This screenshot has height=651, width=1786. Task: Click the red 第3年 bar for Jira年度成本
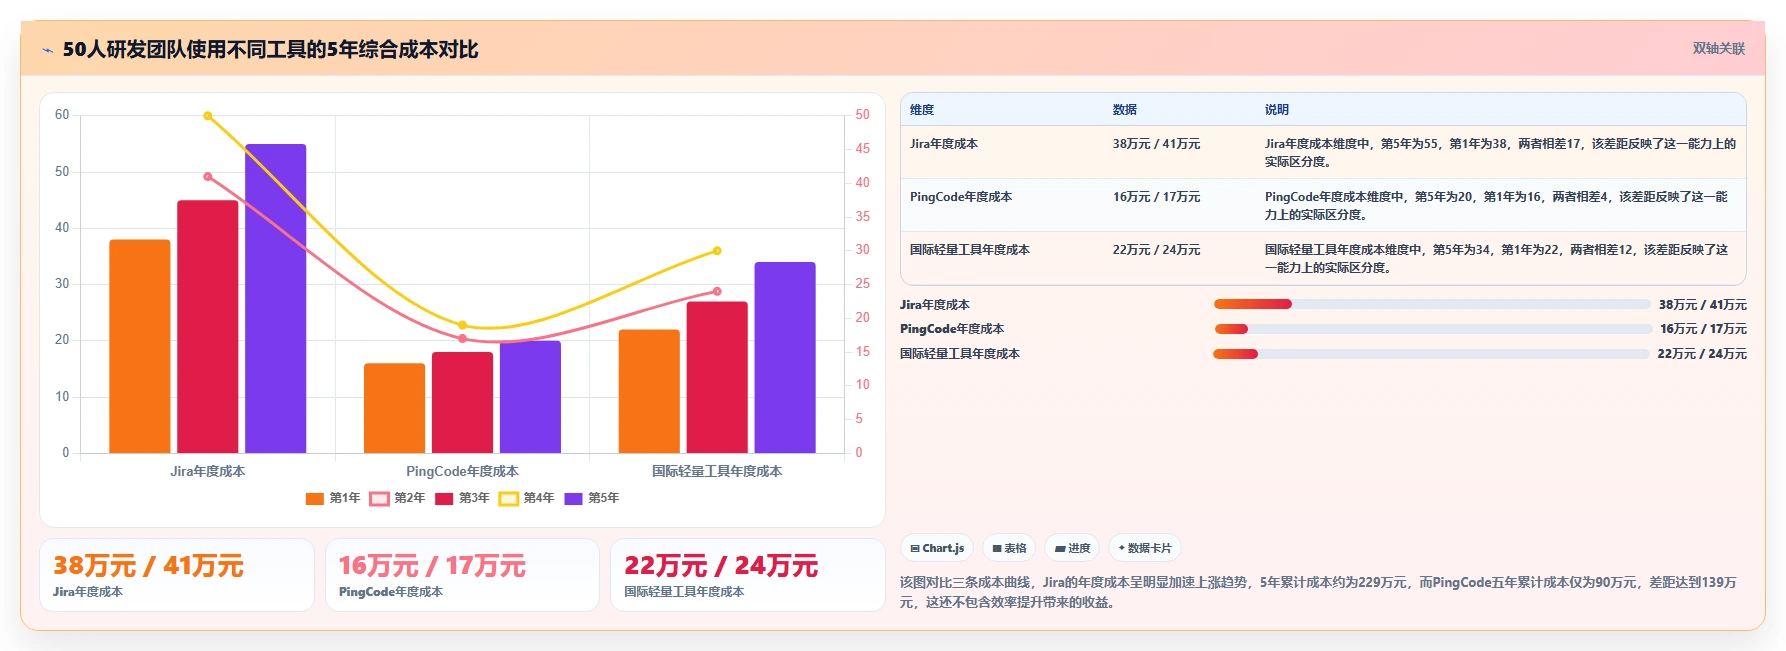pos(208,326)
